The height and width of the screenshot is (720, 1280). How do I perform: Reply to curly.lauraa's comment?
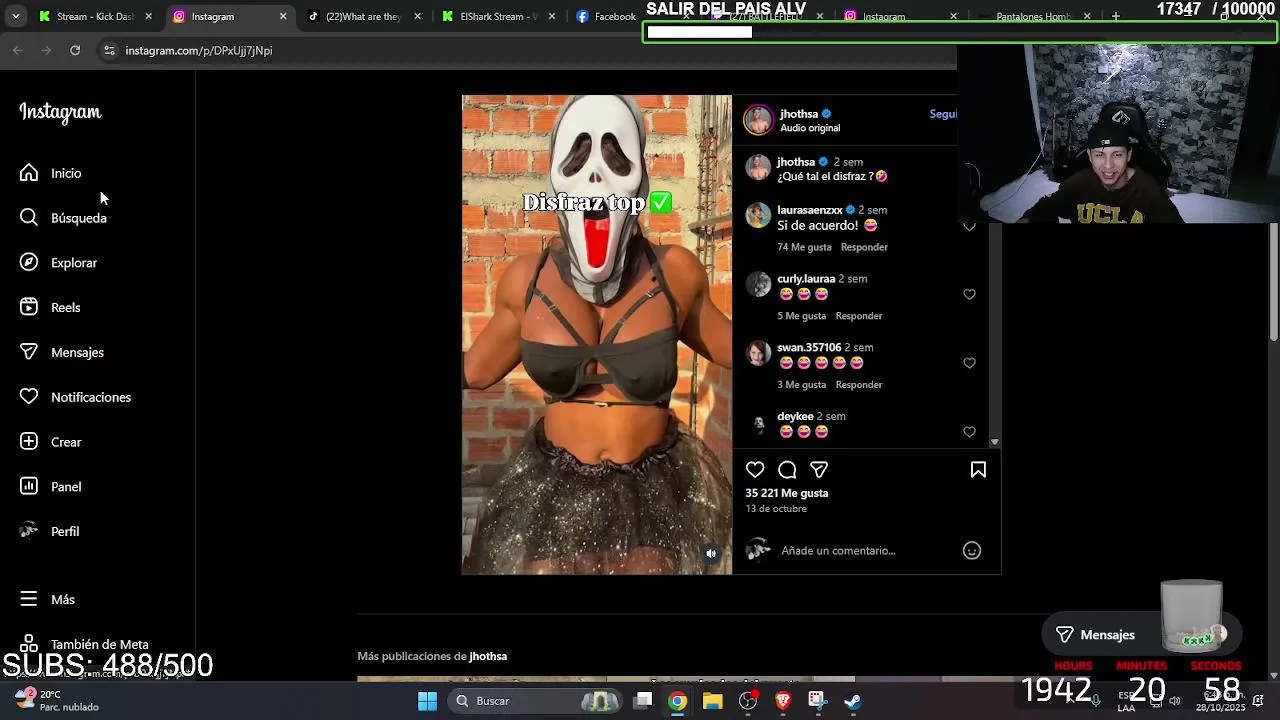tap(859, 316)
